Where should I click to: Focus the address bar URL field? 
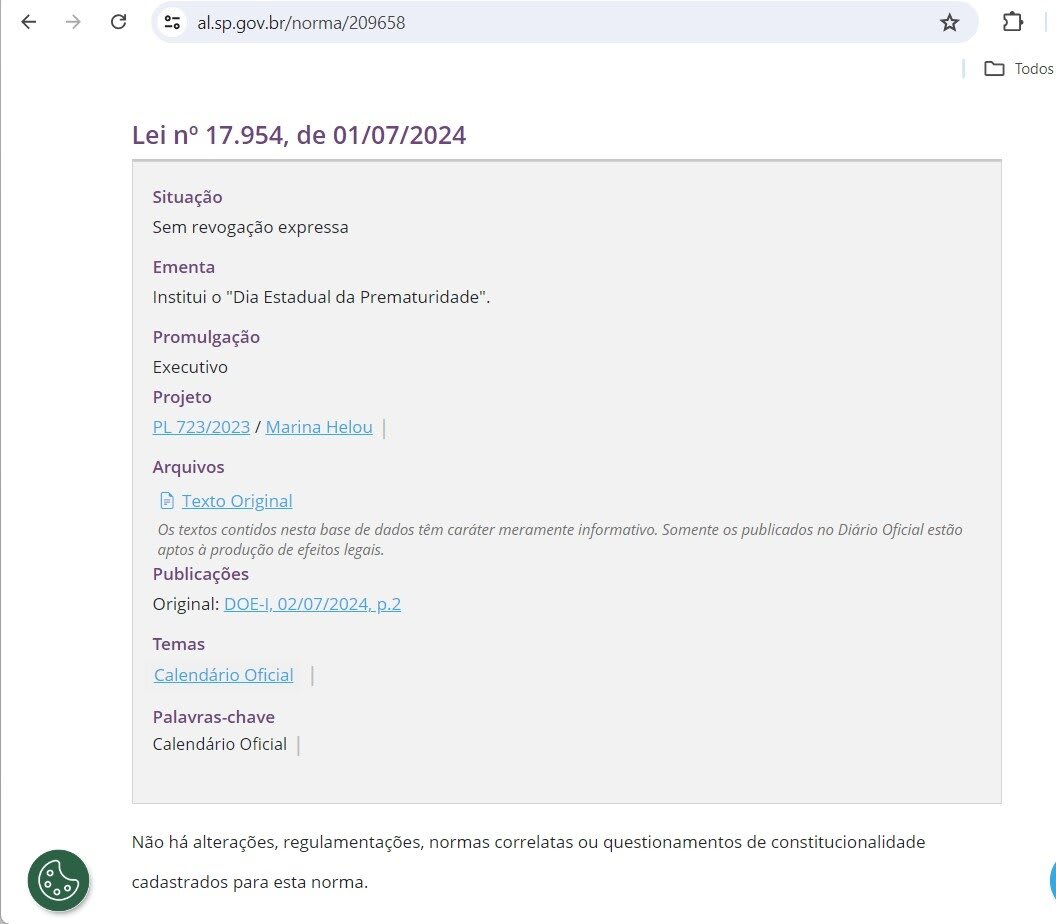[x=550, y=22]
